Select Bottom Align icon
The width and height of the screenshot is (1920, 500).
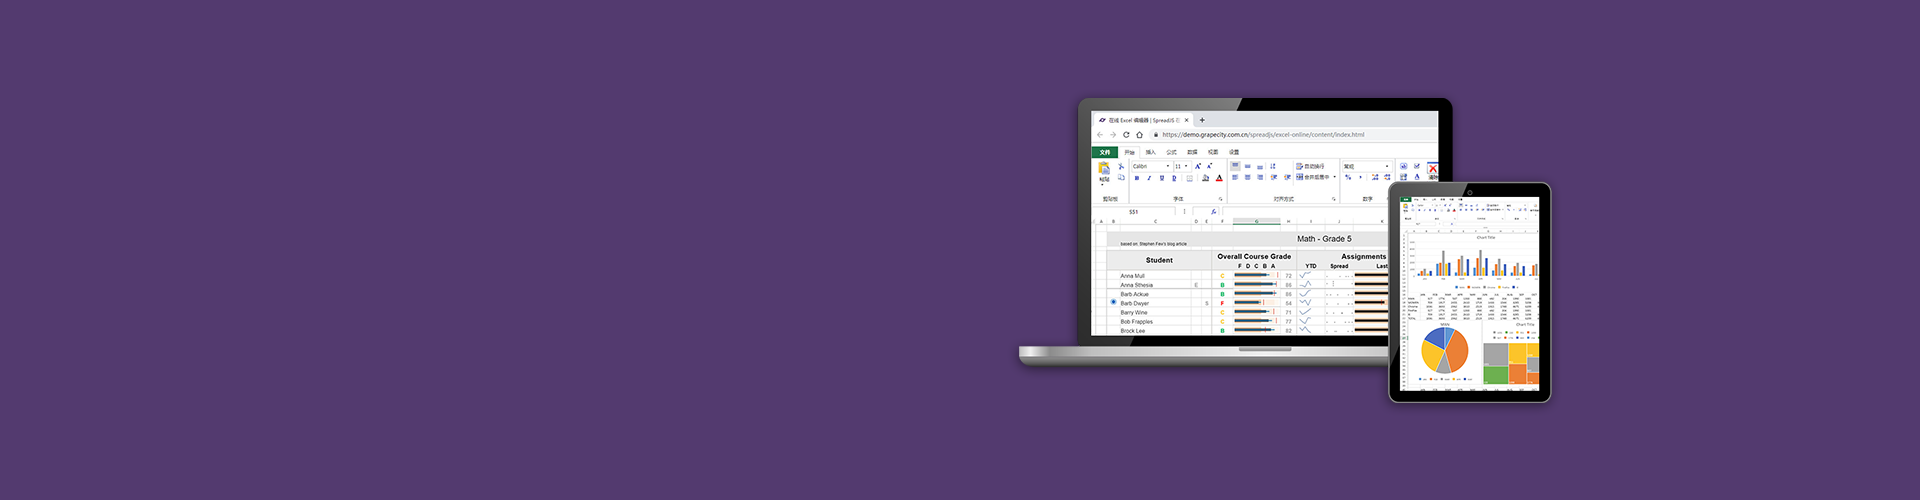[x=1260, y=167]
